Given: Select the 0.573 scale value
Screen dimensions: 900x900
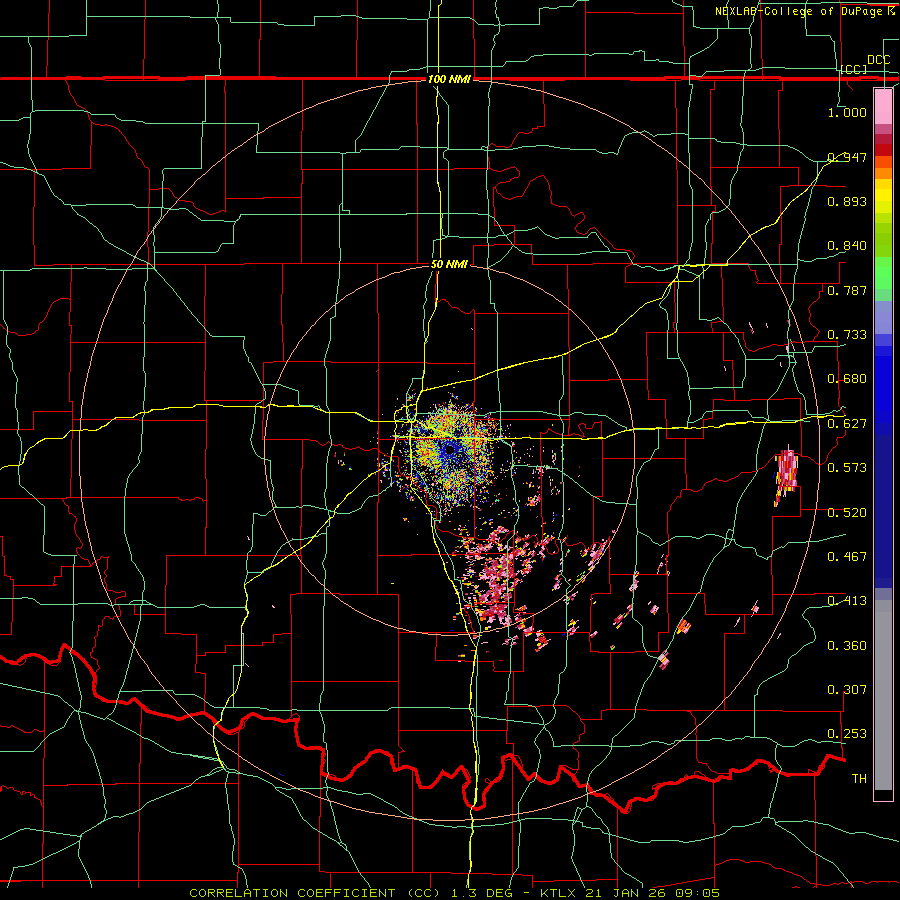Looking at the screenshot, I should pos(847,468).
